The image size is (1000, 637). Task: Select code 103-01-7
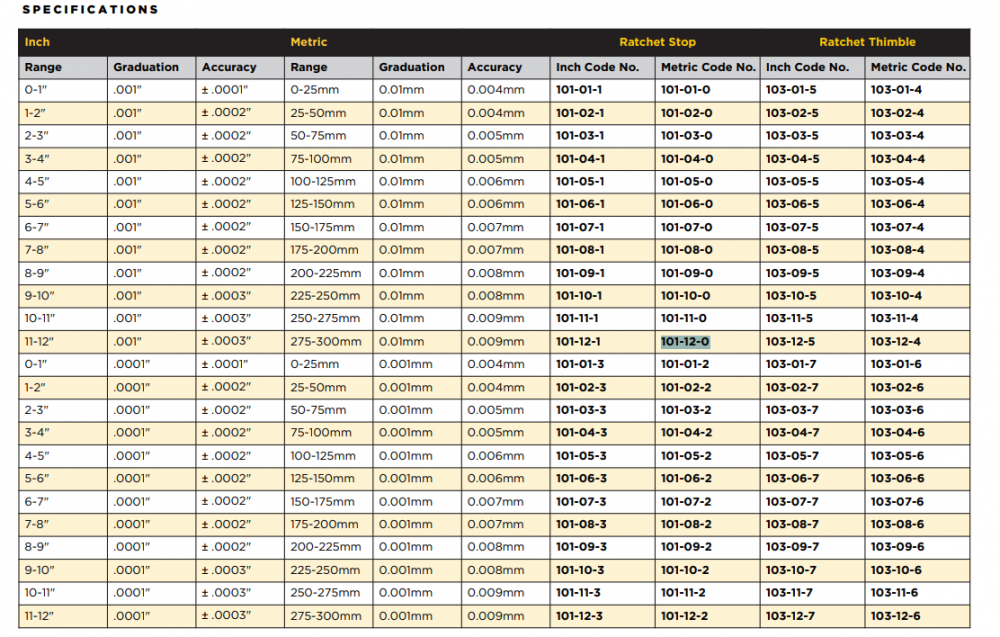791,364
